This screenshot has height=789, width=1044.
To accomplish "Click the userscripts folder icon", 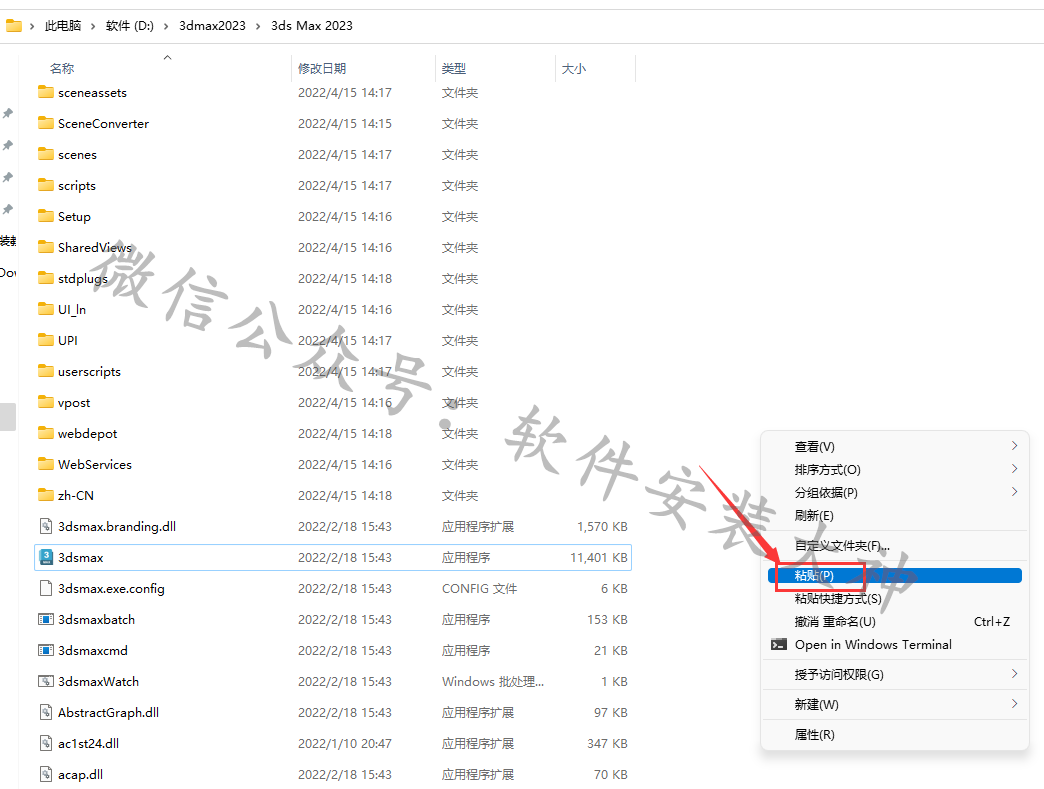I will pos(46,371).
